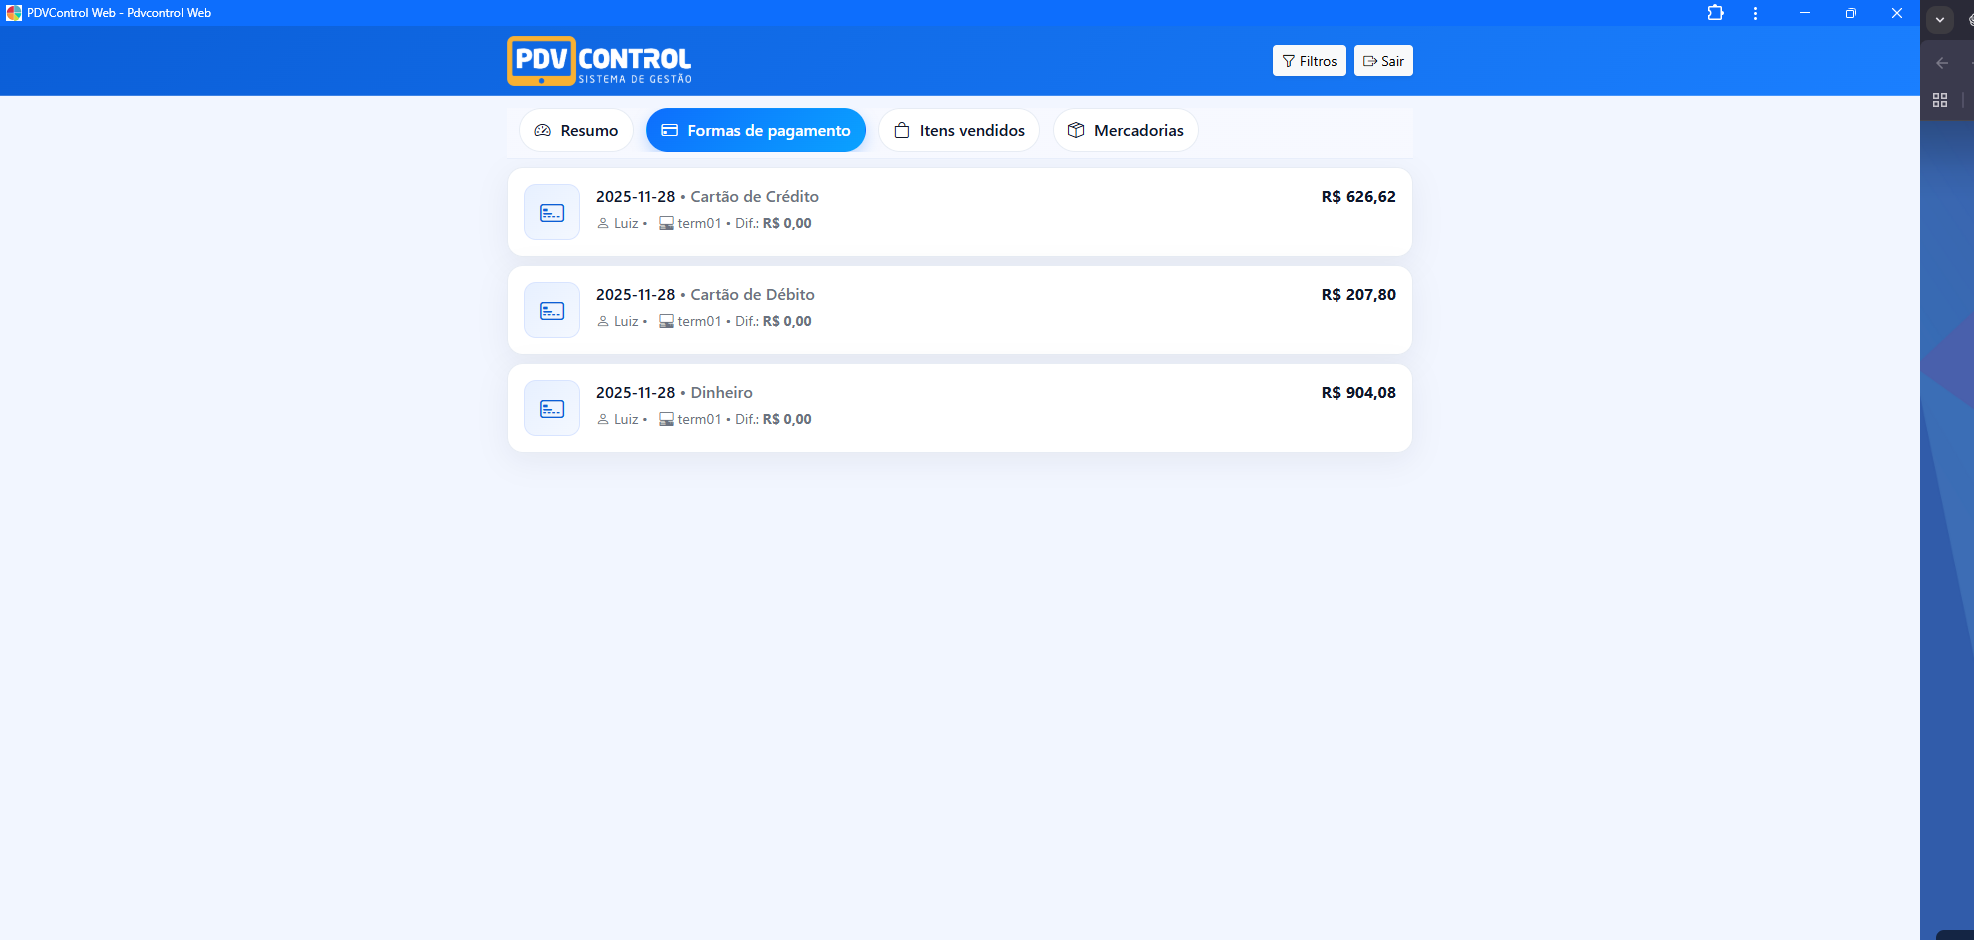
Task: Click the package icon on the Mercadorias tab
Action: click(x=1076, y=130)
